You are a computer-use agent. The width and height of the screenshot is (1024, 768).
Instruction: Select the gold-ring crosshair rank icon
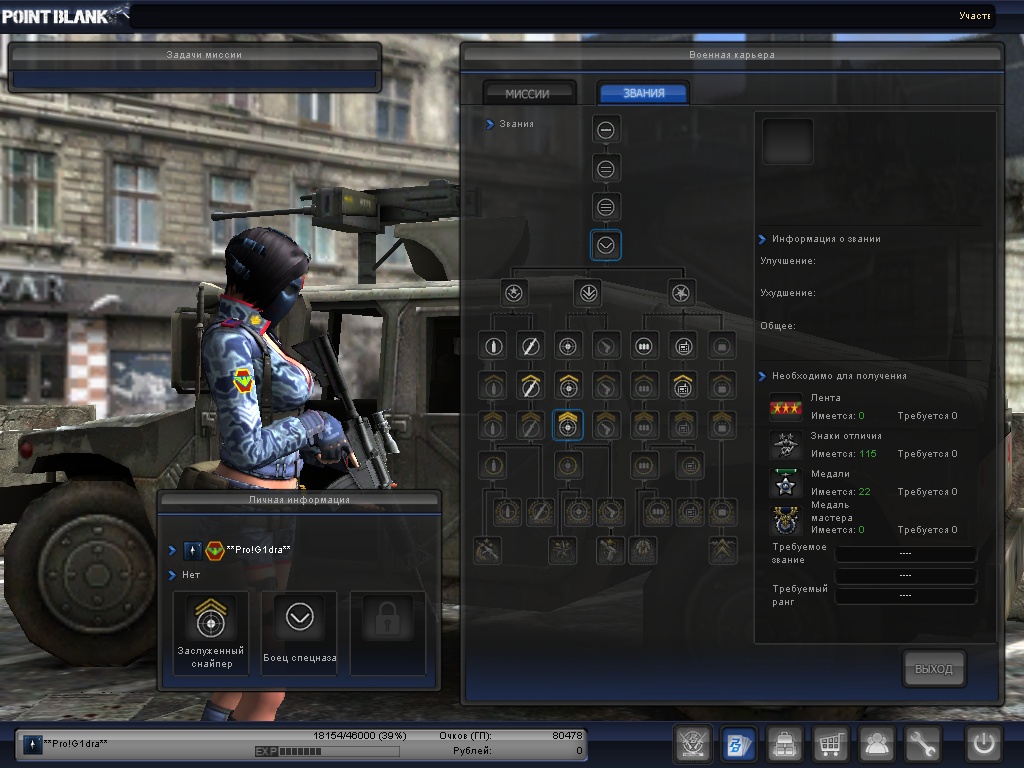[568, 466]
